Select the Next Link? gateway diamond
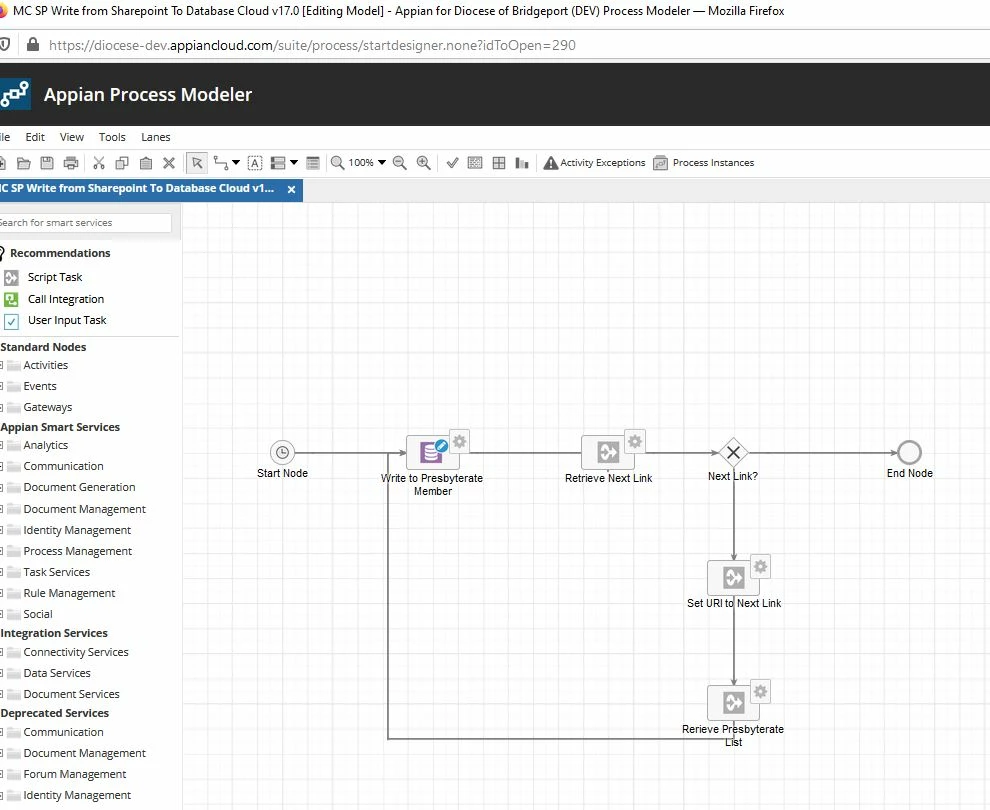The width and height of the screenshot is (990, 810). (733, 453)
